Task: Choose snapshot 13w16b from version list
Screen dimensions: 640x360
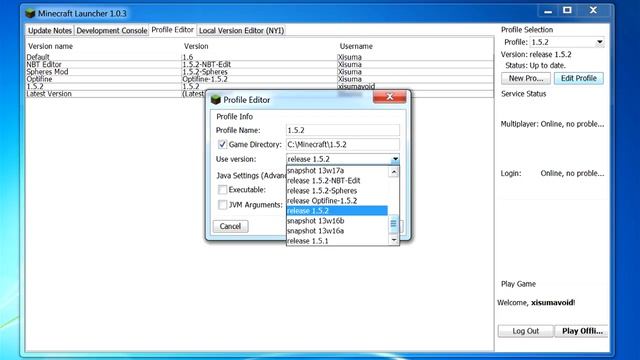Action: click(x=337, y=221)
